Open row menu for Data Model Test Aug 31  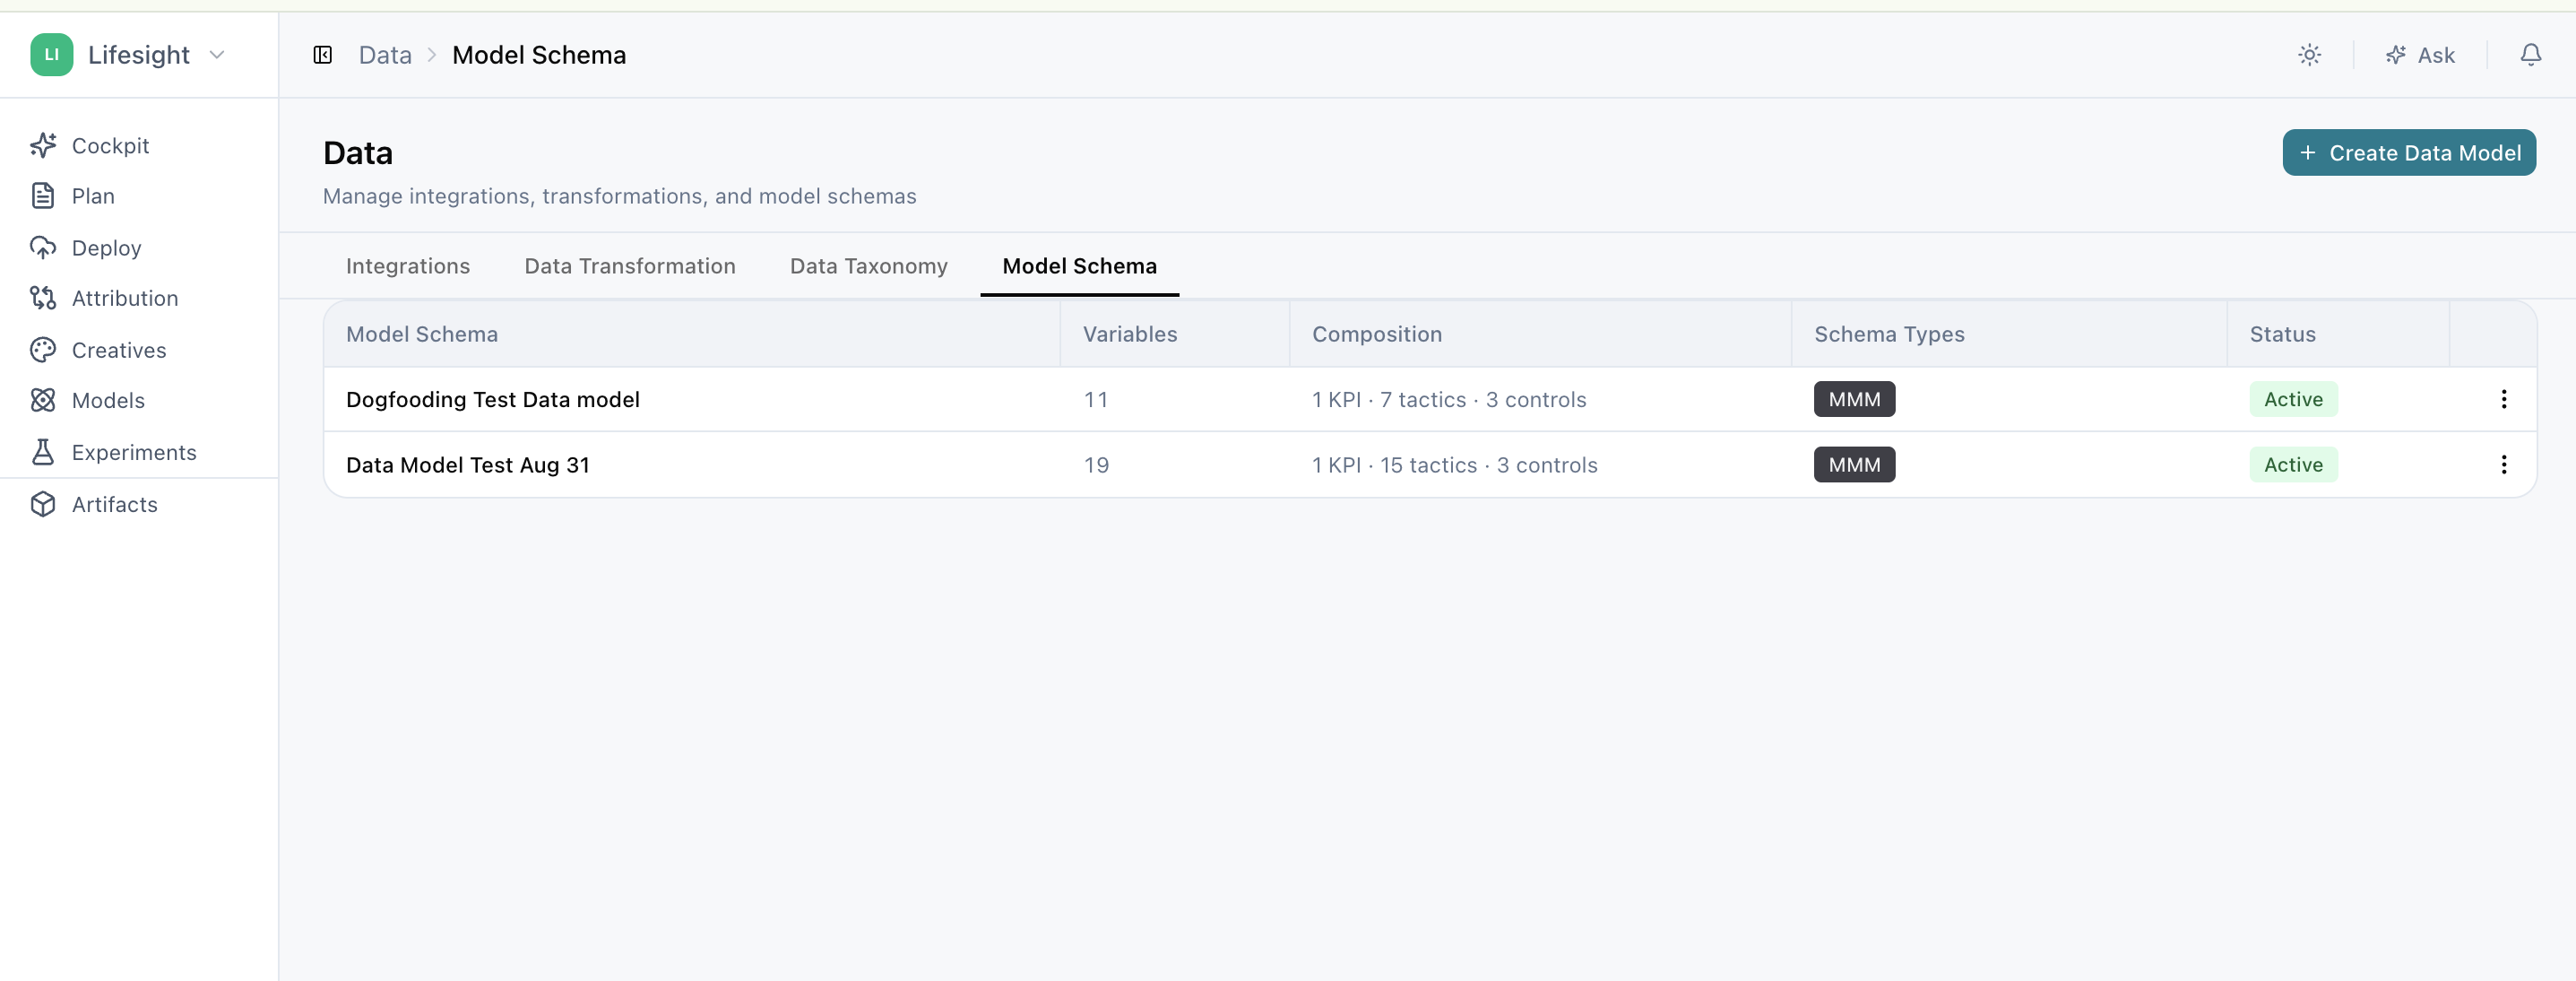click(x=2503, y=464)
